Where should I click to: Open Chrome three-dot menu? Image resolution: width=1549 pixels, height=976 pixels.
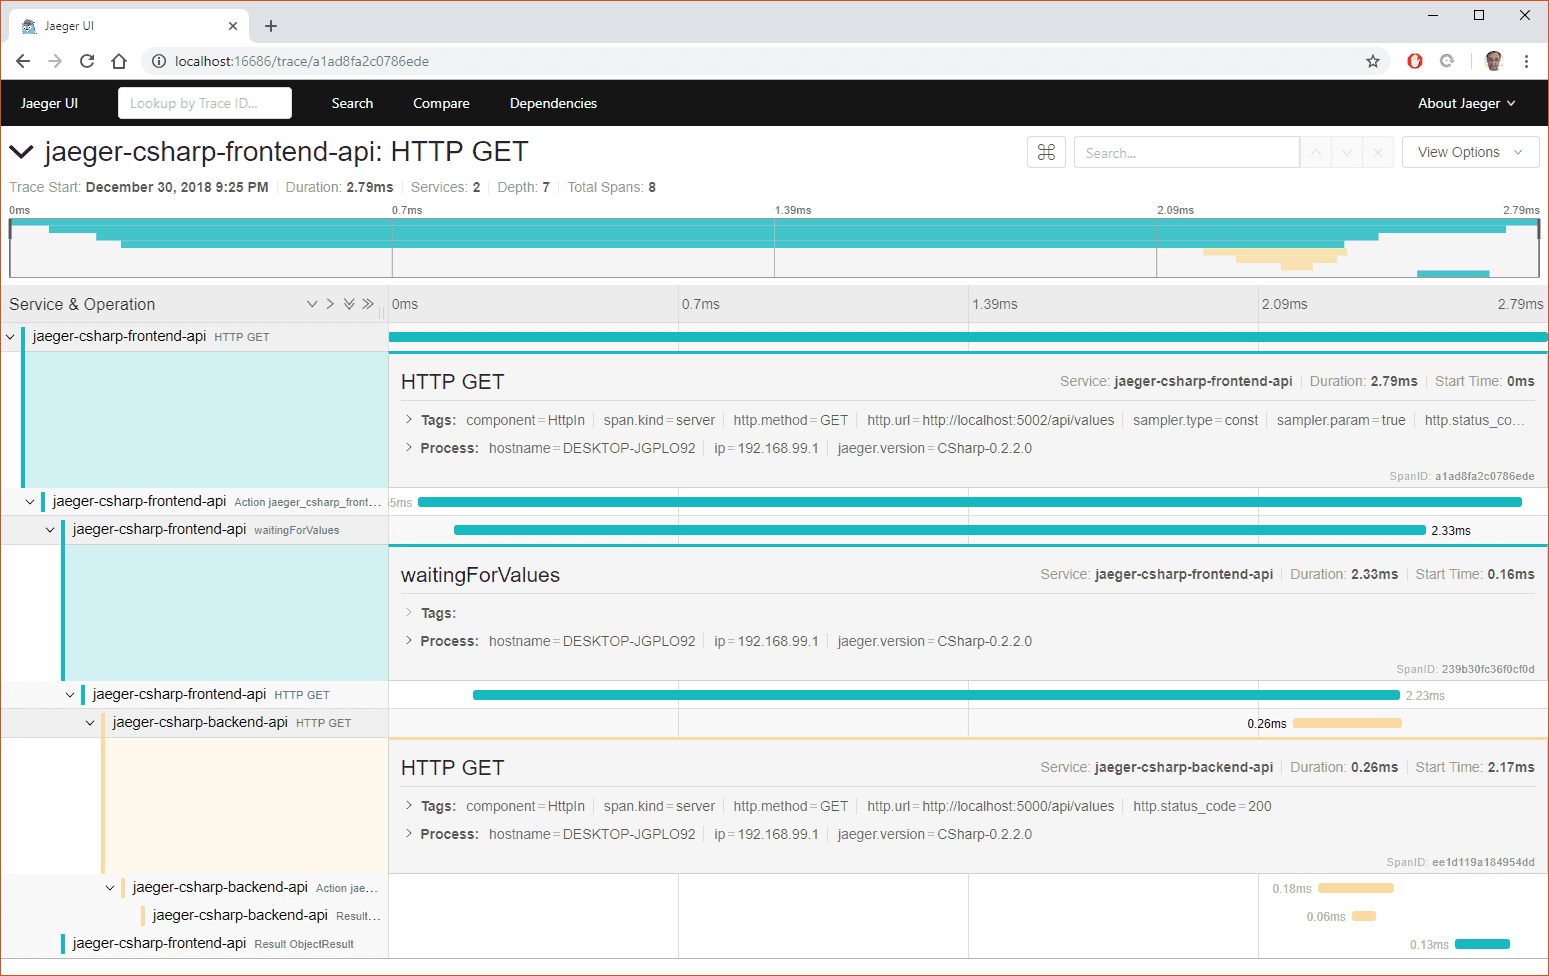click(x=1526, y=61)
